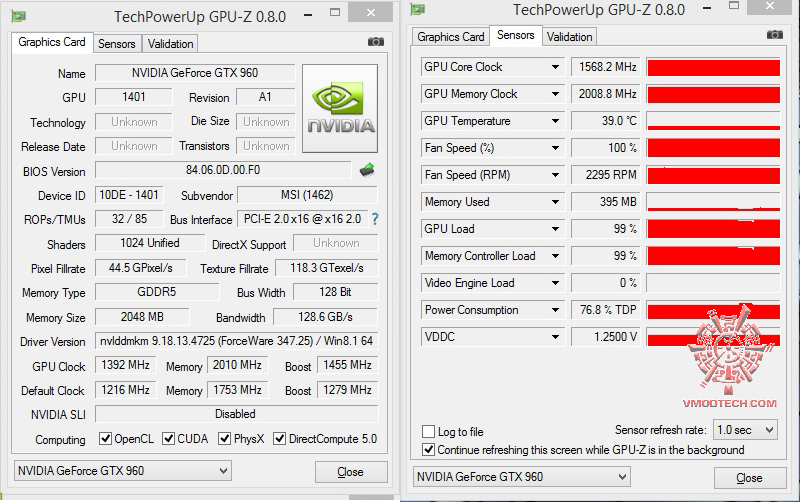
Task: Save BIOS using the chip icon next to BIOS Version
Action: tap(367, 170)
